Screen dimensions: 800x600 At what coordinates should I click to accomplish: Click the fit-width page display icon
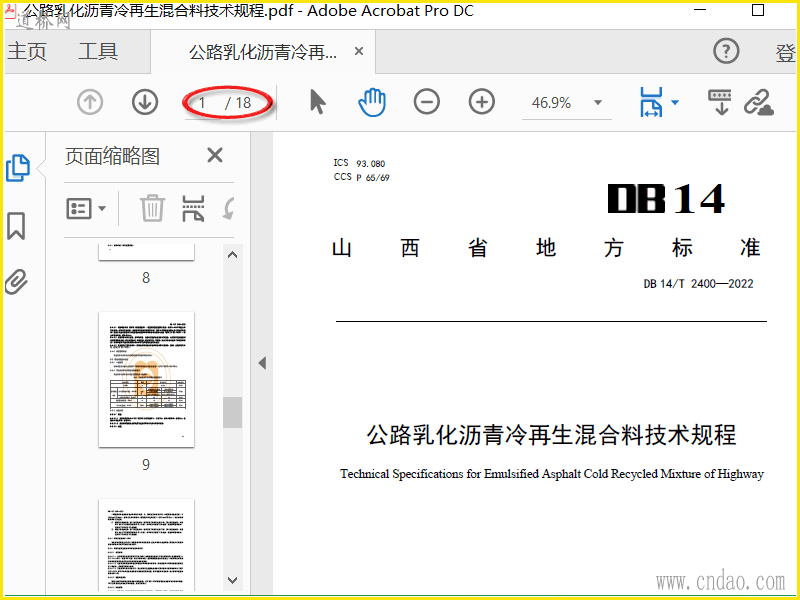tap(651, 102)
